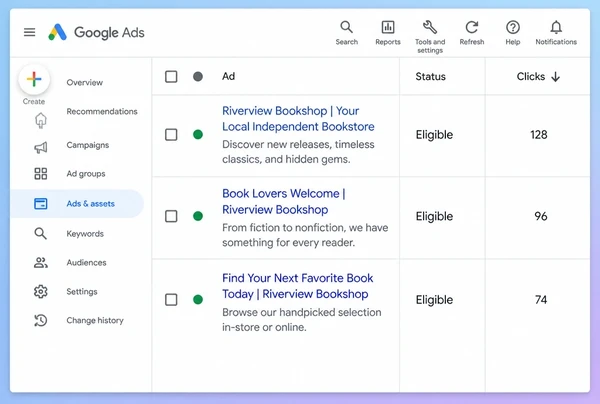Image resolution: width=600 pixels, height=404 pixels.
Task: Click the Keywords magnifier icon
Action: point(41,233)
